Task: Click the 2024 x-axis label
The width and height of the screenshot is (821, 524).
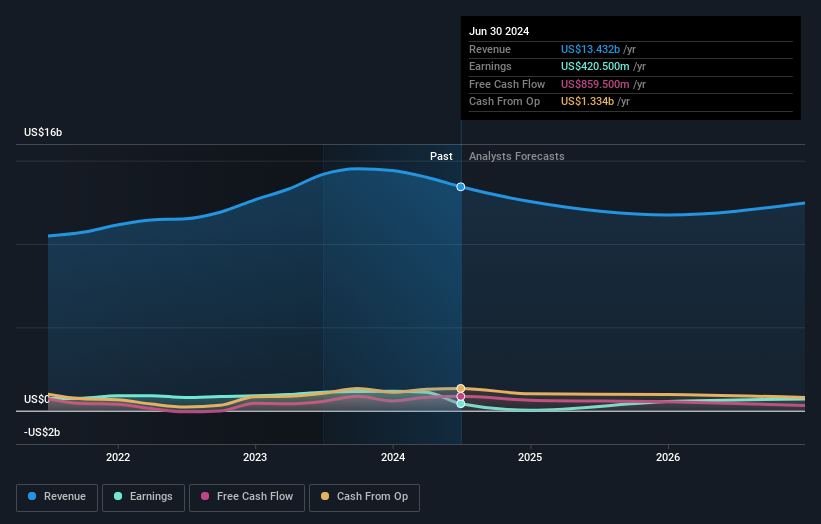Action: (393, 457)
